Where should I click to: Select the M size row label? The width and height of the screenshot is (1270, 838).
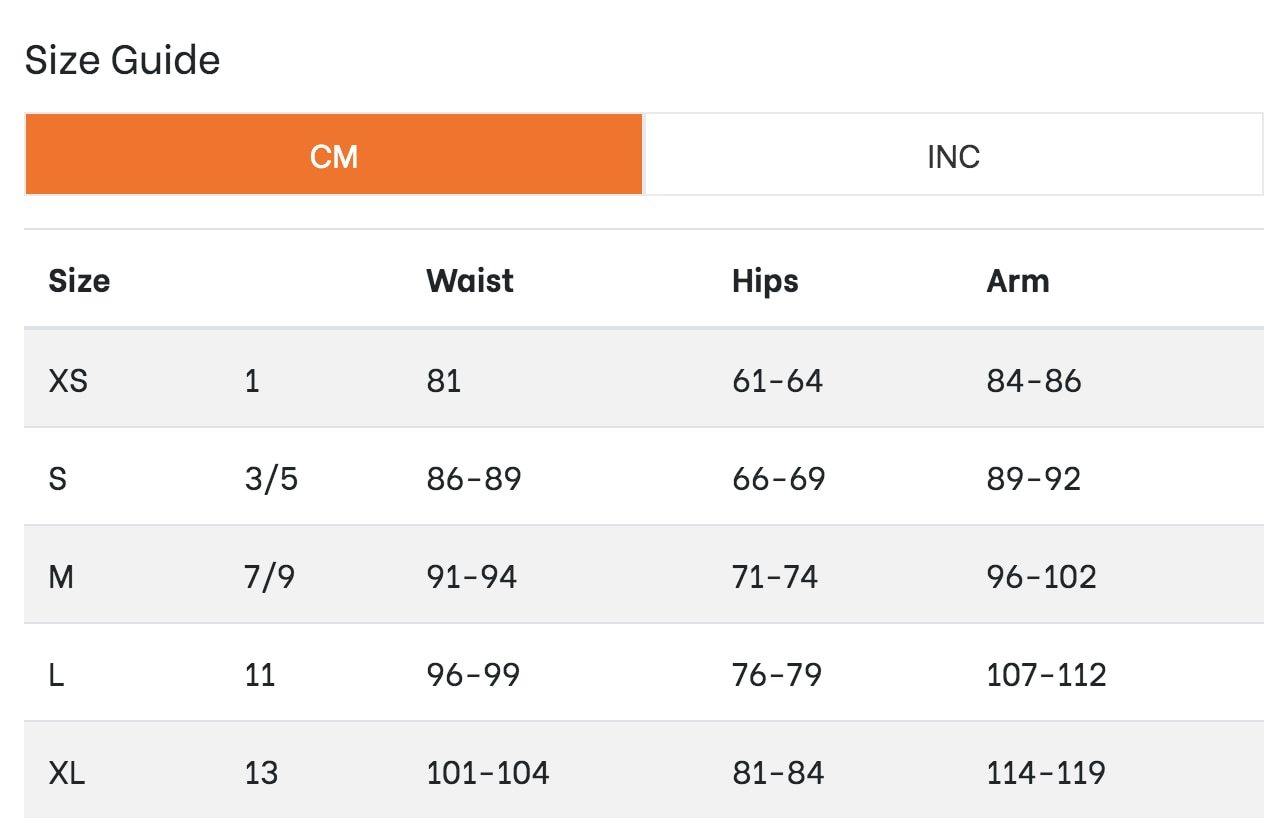61,577
